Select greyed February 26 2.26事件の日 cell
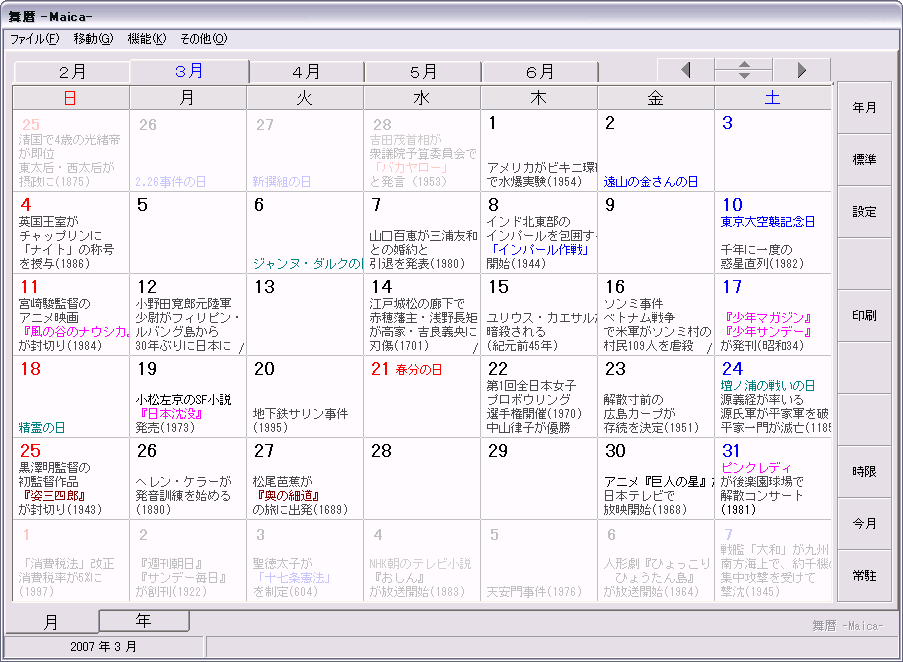Image resolution: width=903 pixels, height=662 pixels. tap(188, 151)
